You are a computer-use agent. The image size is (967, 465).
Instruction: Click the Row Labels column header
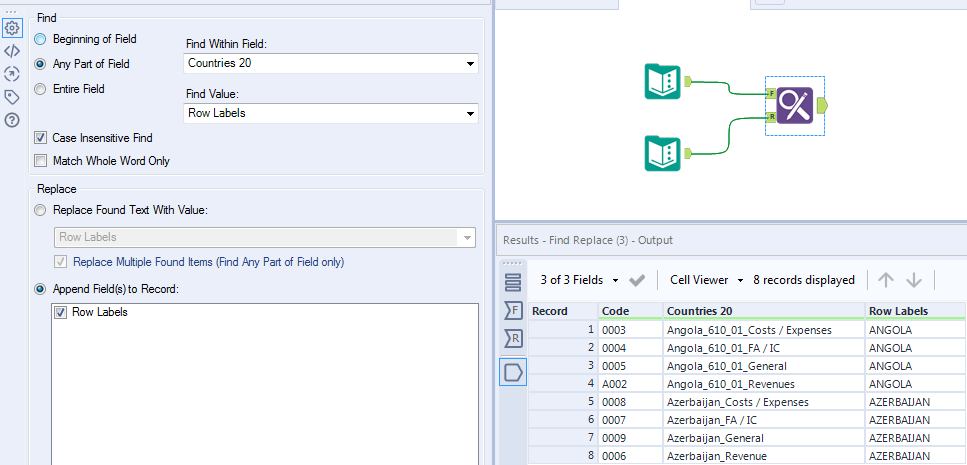[915, 311]
